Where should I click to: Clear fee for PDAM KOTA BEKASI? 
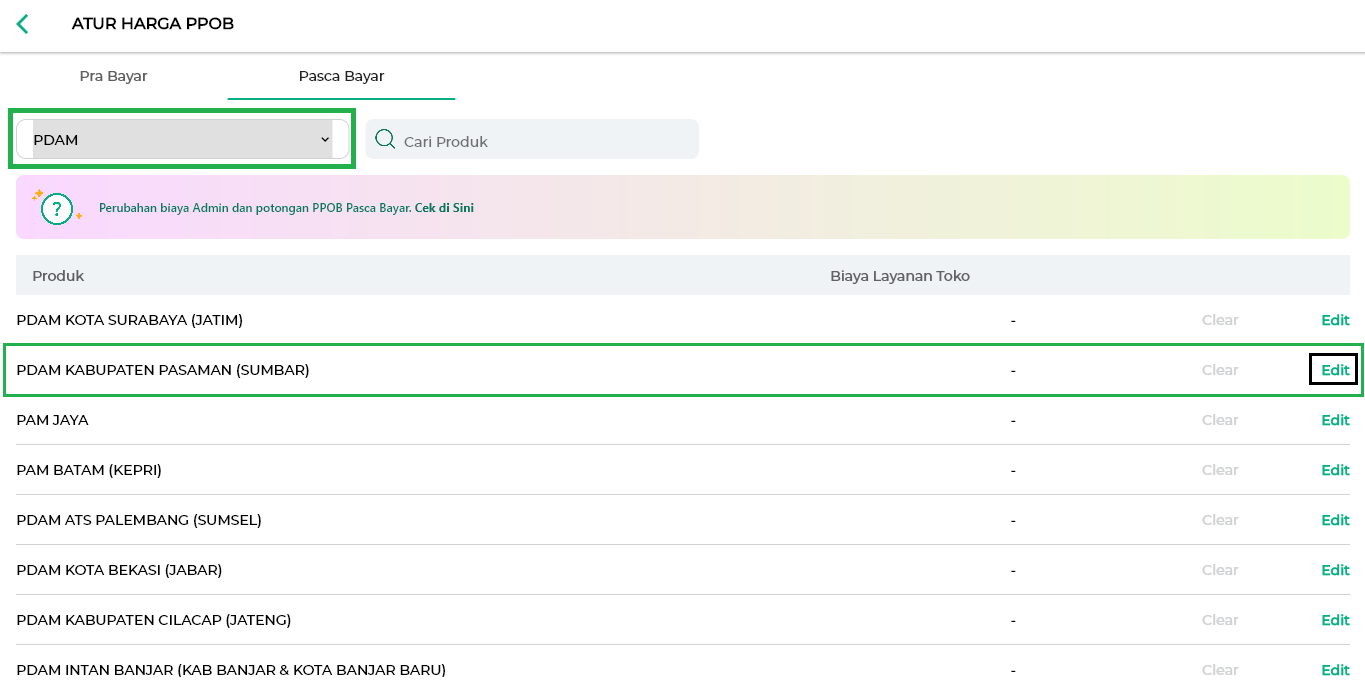[x=1220, y=570]
